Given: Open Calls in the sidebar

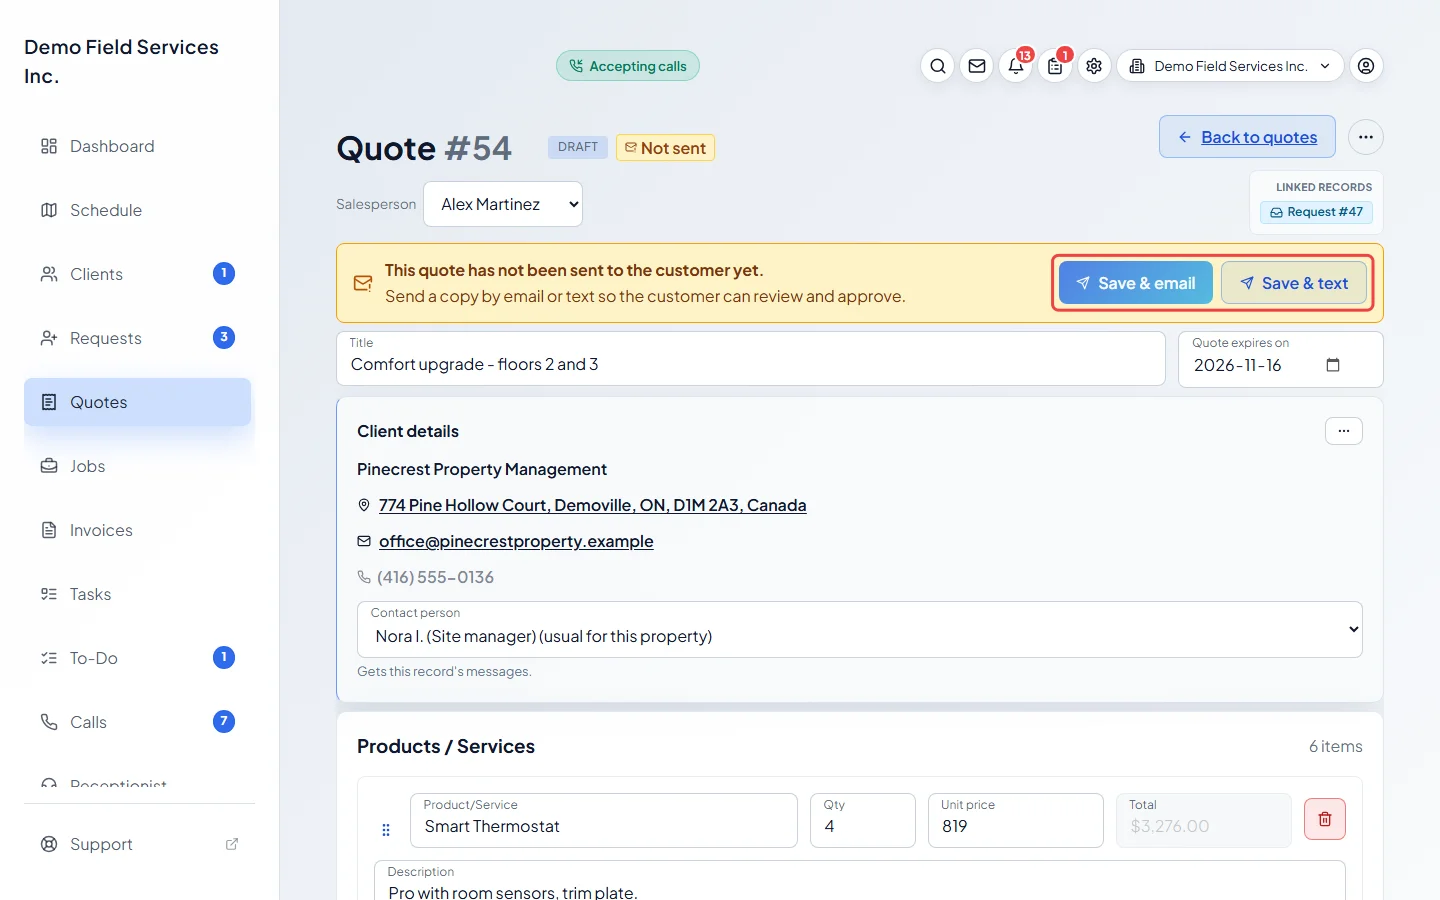Looking at the screenshot, I should pos(138,722).
